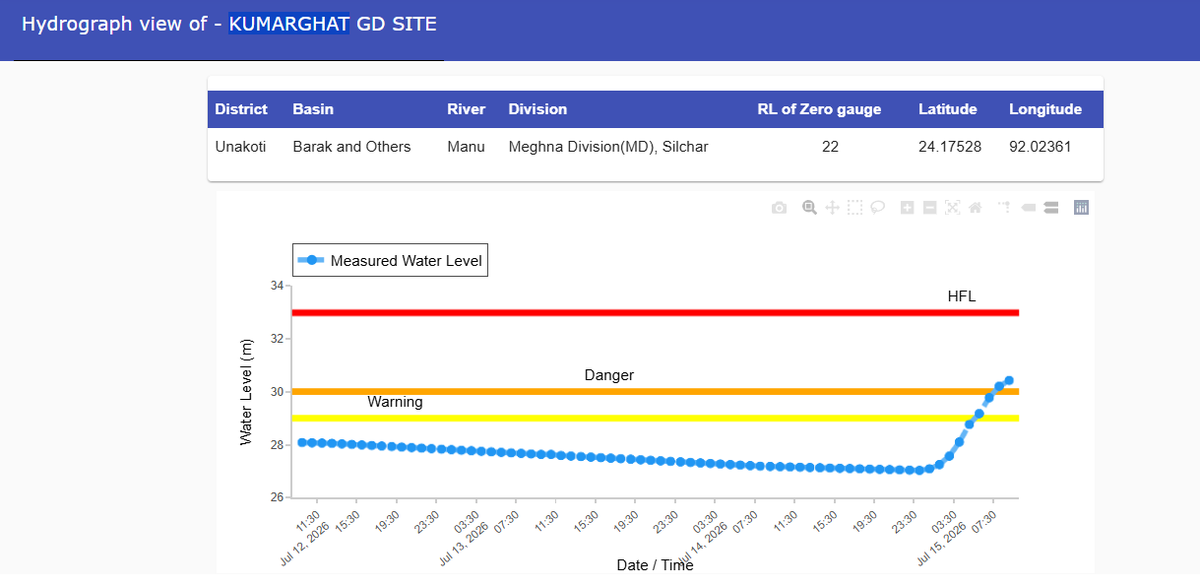
Task: Click the Barak and Others cell
Action: [x=352, y=146]
